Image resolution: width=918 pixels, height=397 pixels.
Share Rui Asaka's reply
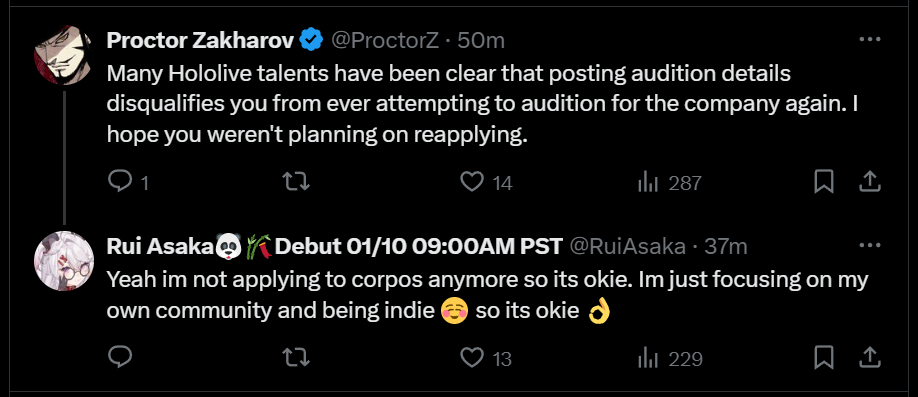click(x=870, y=358)
